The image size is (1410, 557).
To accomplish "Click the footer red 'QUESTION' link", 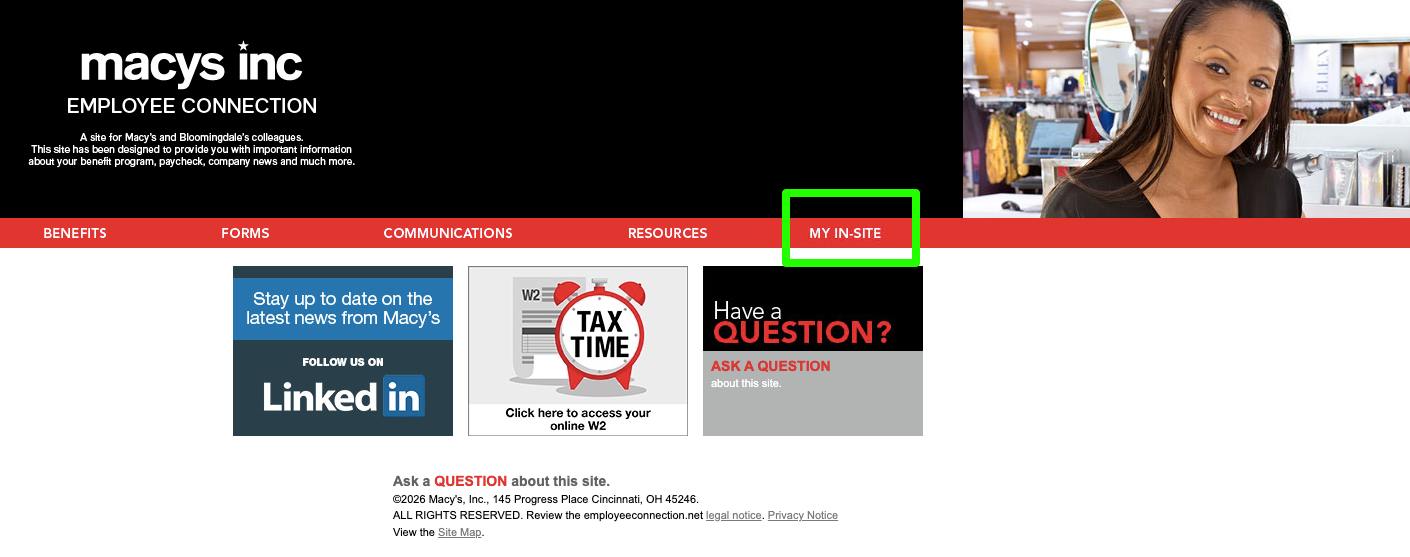I will point(470,481).
